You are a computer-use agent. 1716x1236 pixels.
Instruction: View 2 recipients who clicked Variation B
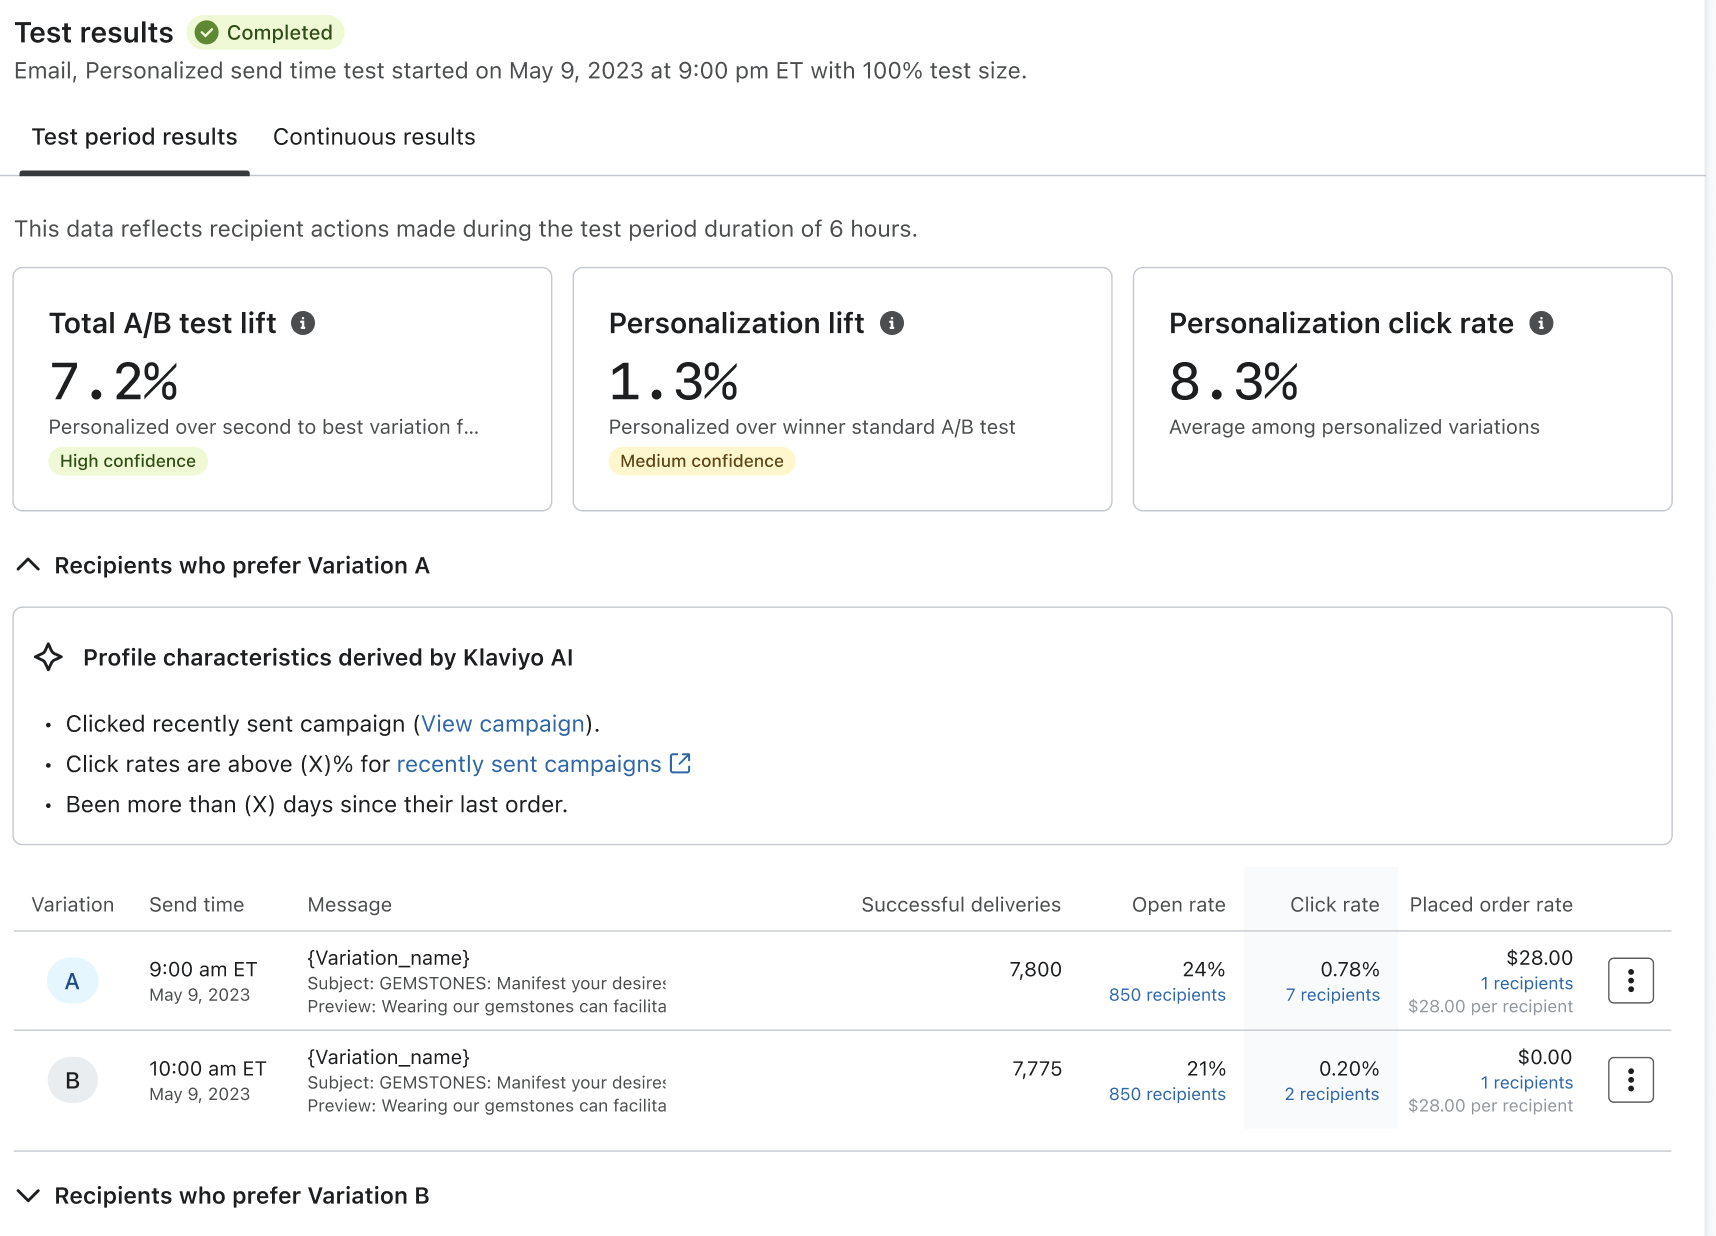(x=1331, y=1094)
